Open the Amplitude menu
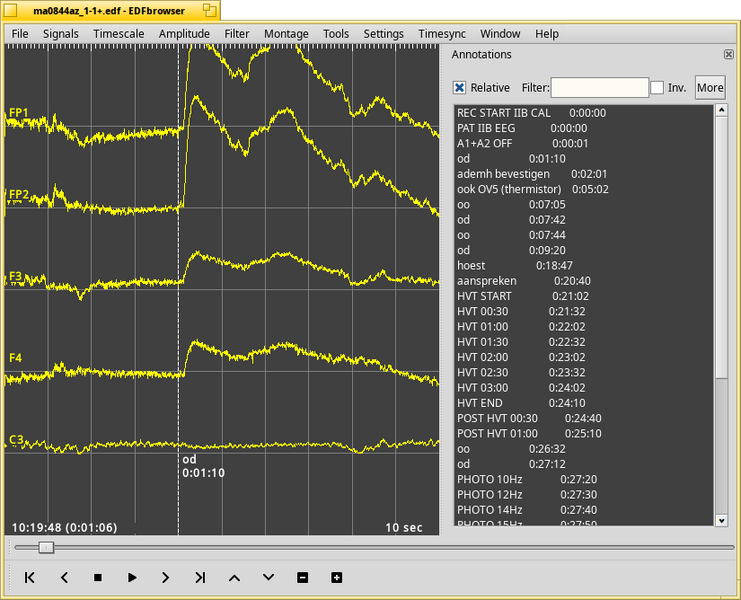 click(184, 34)
